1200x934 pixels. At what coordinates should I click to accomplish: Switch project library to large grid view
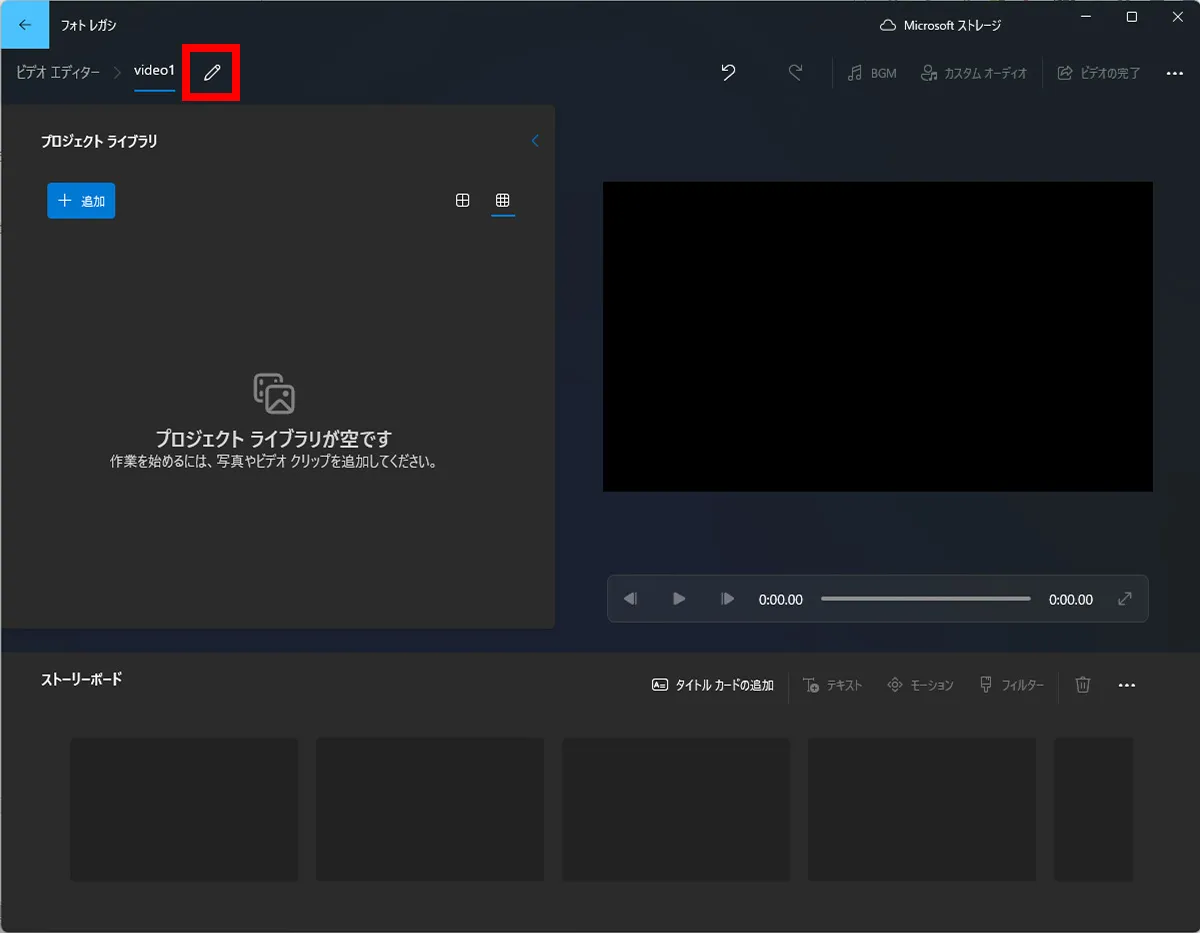coord(462,201)
